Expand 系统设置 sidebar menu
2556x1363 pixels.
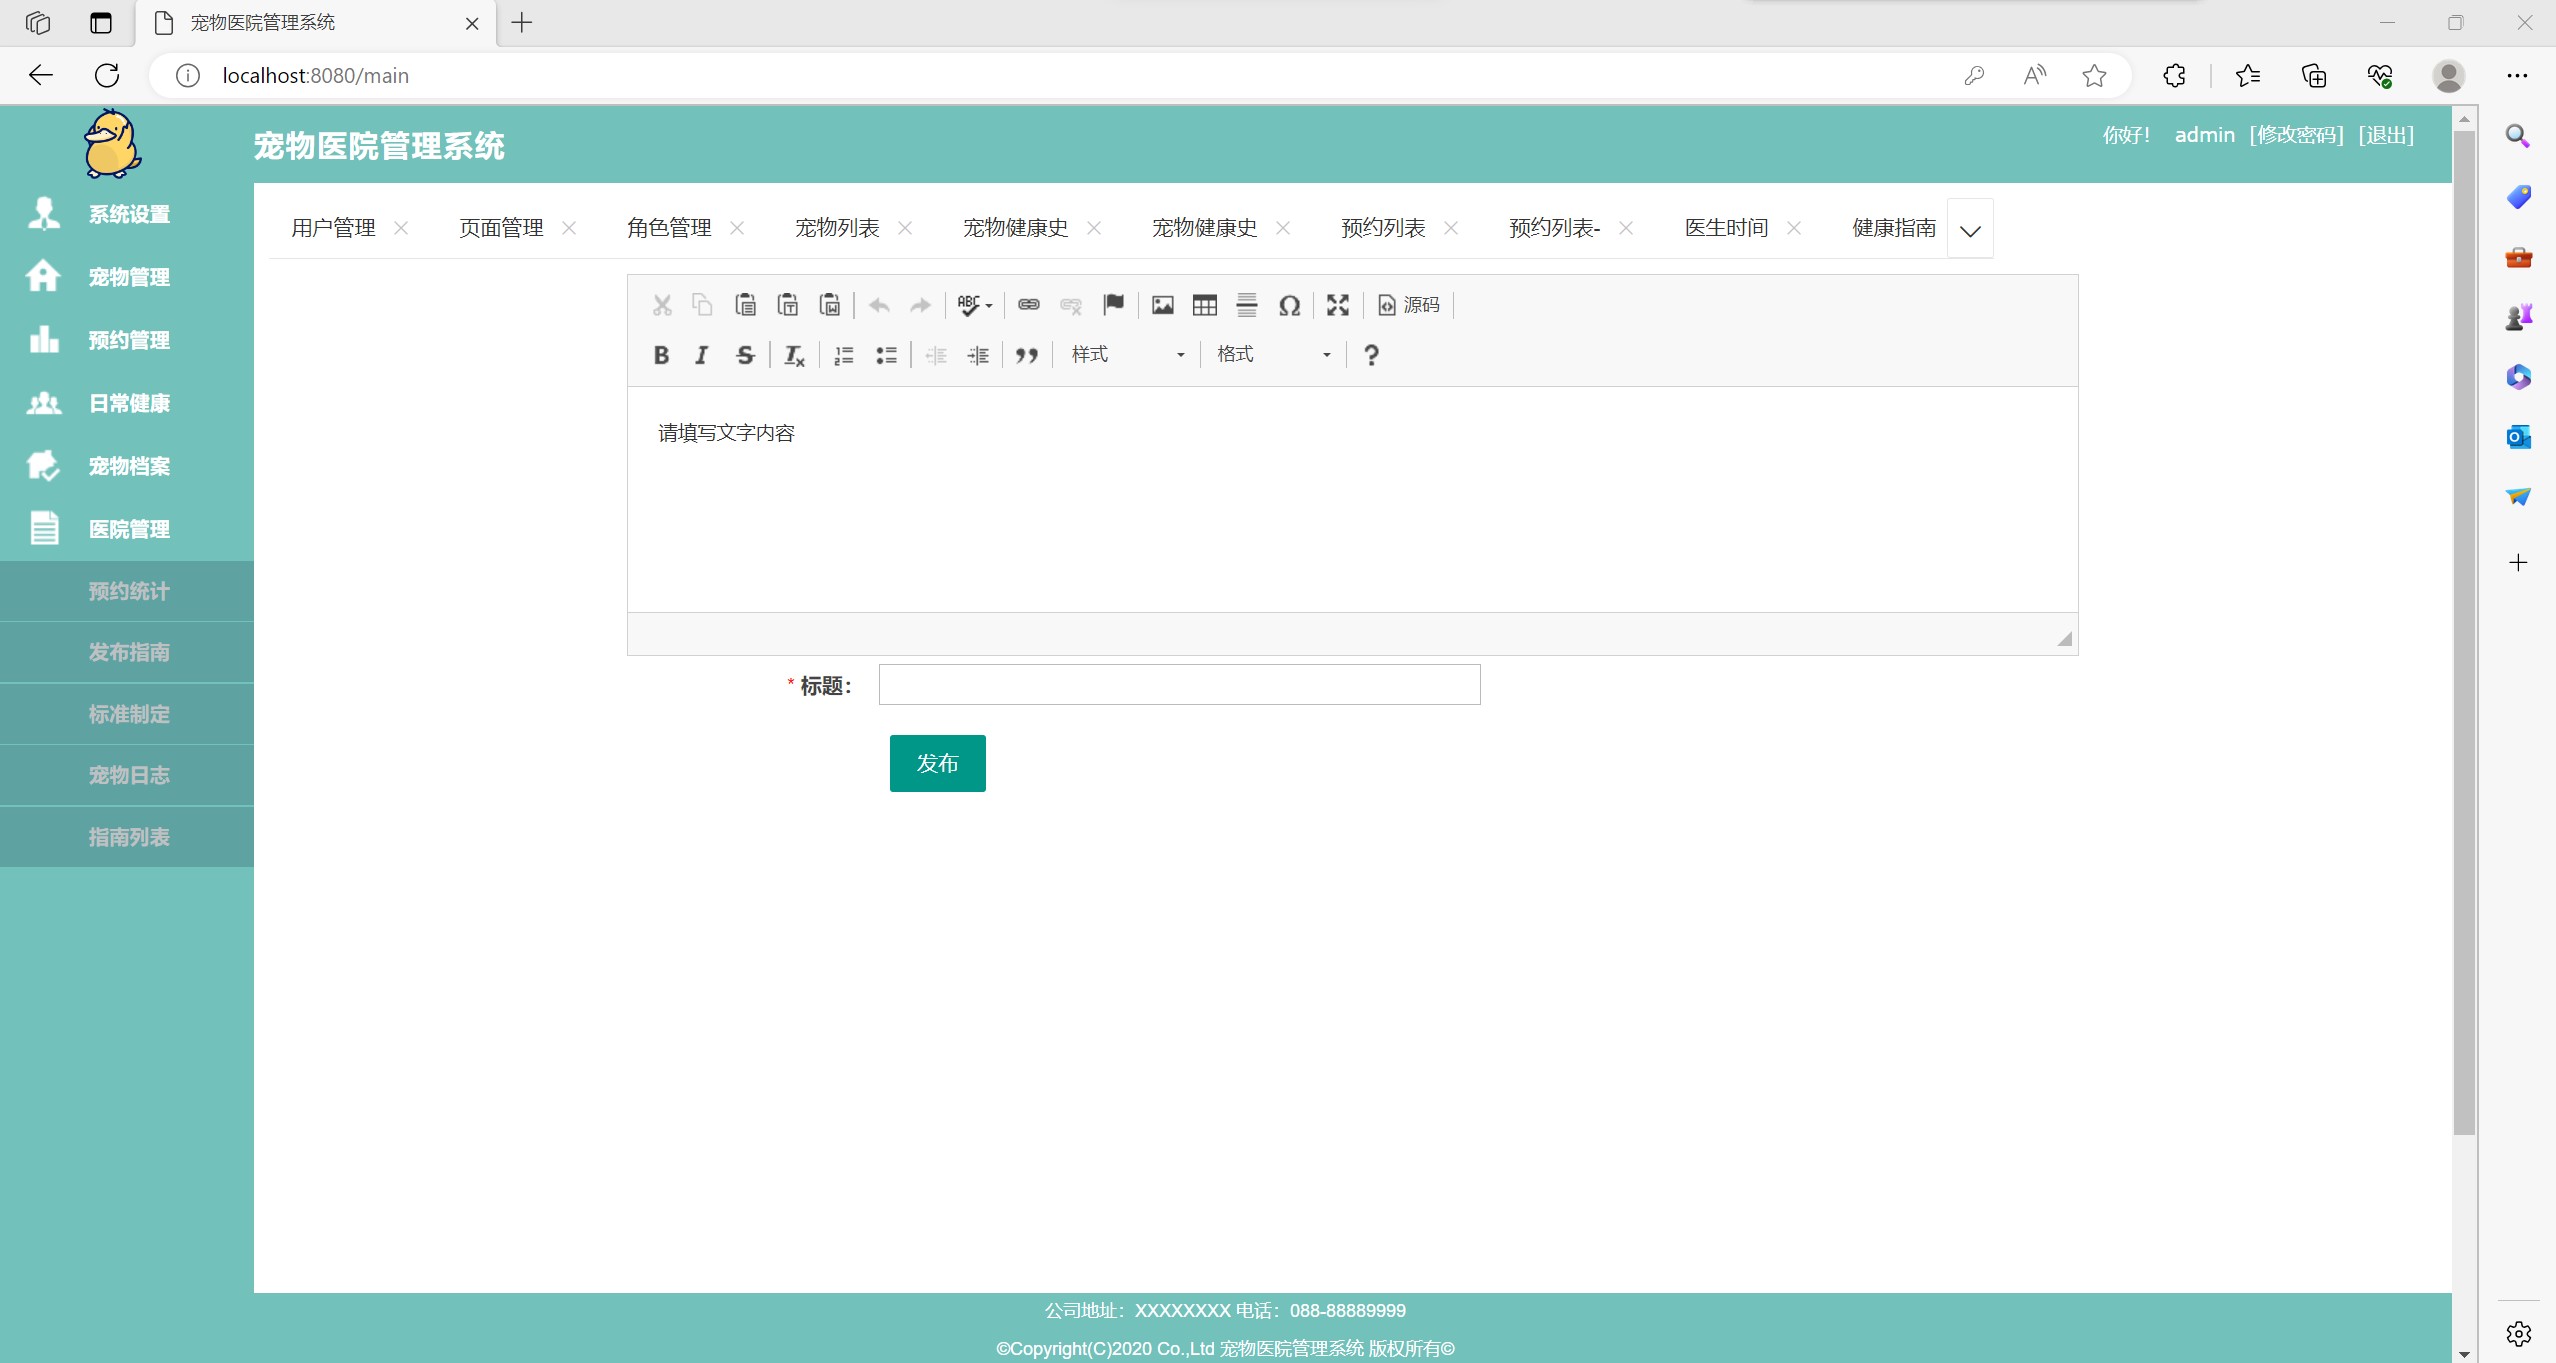coord(127,214)
